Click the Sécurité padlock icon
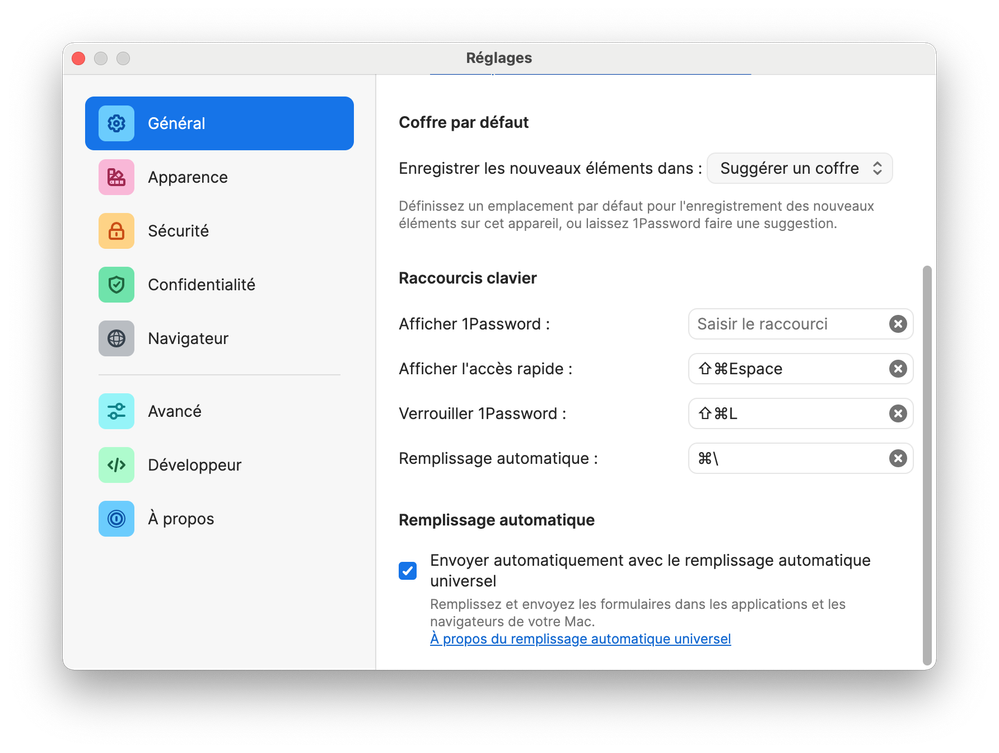 [116, 231]
